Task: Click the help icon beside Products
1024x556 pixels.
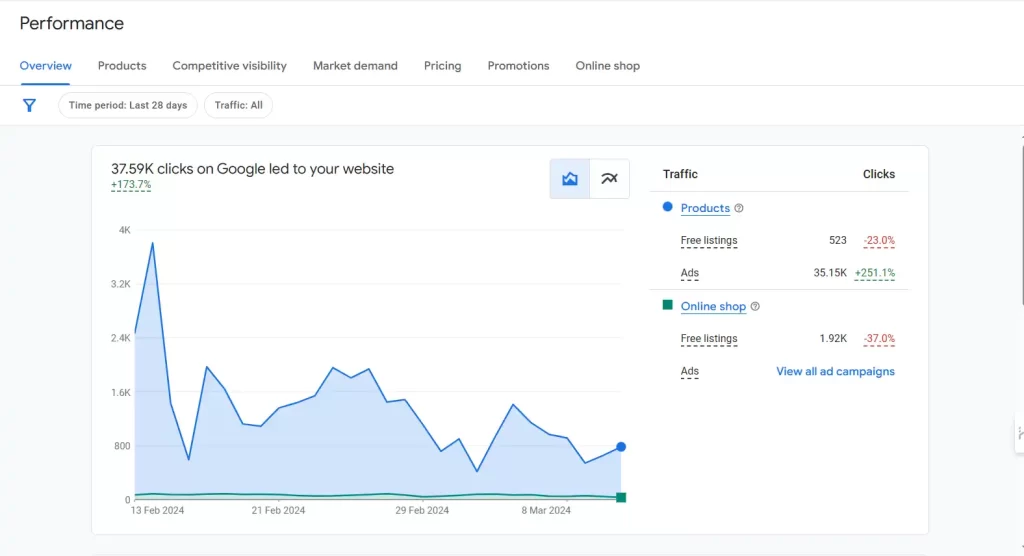Action: (739, 208)
